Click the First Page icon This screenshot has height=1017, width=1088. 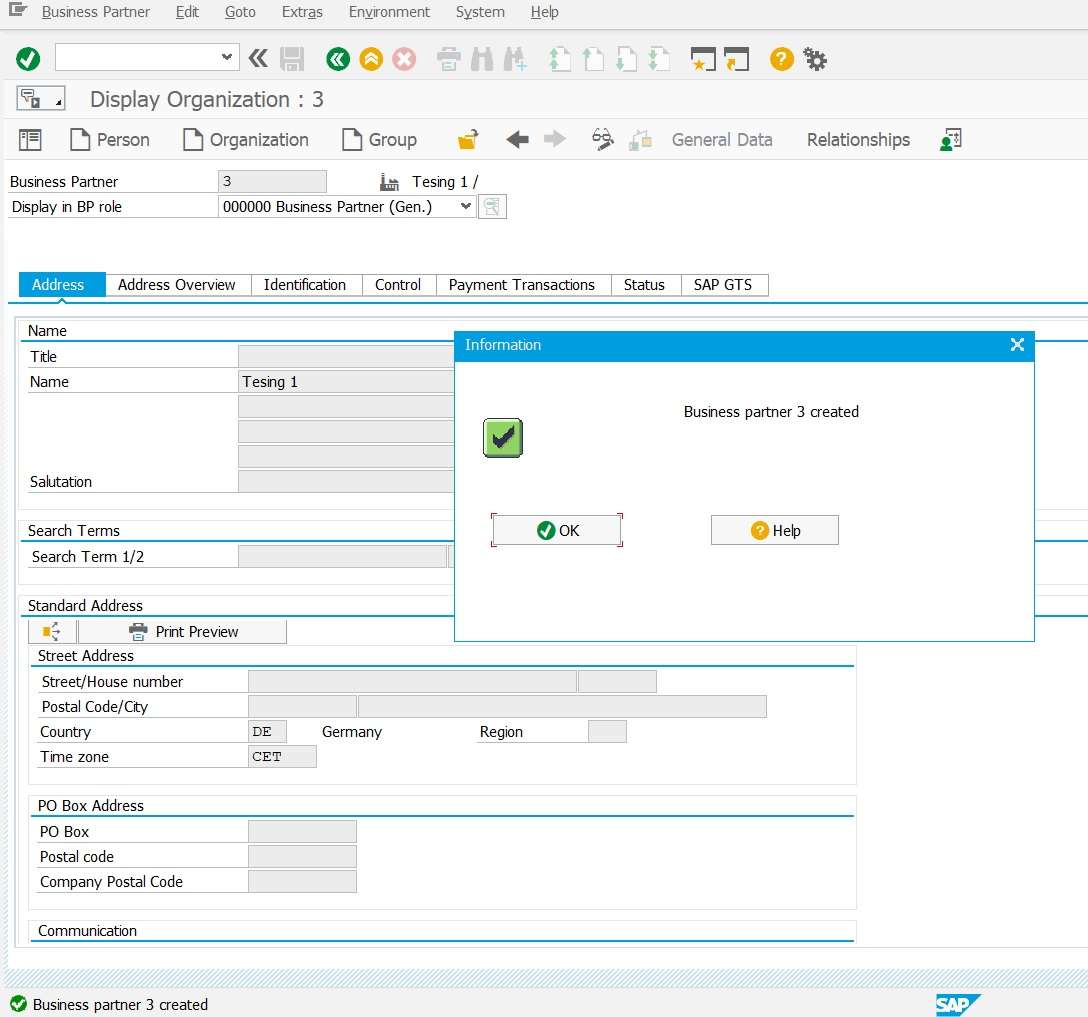pos(559,59)
